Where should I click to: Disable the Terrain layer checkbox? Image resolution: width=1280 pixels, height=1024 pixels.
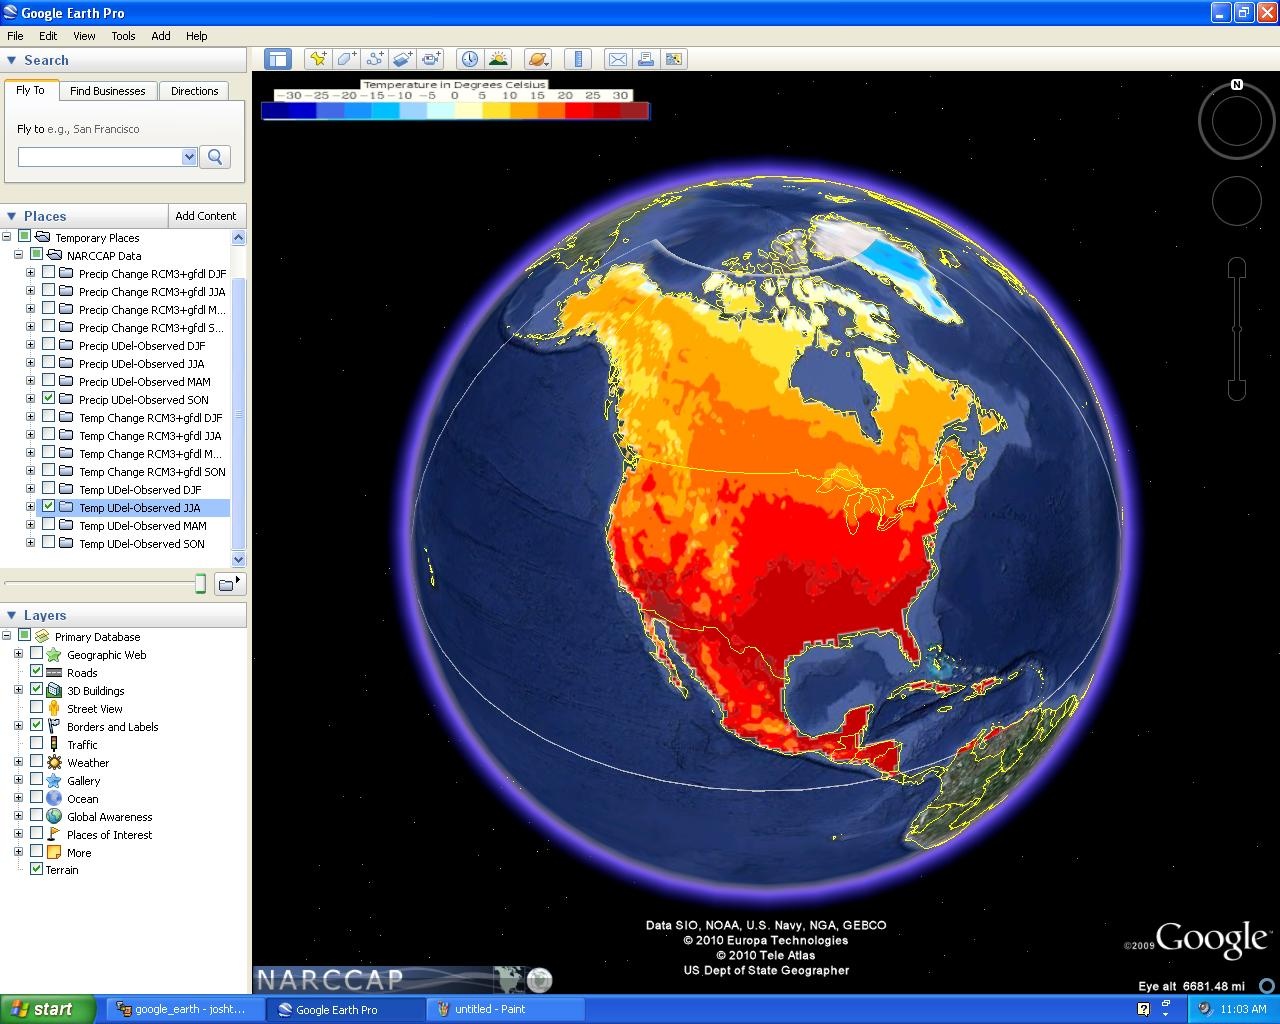(36, 869)
